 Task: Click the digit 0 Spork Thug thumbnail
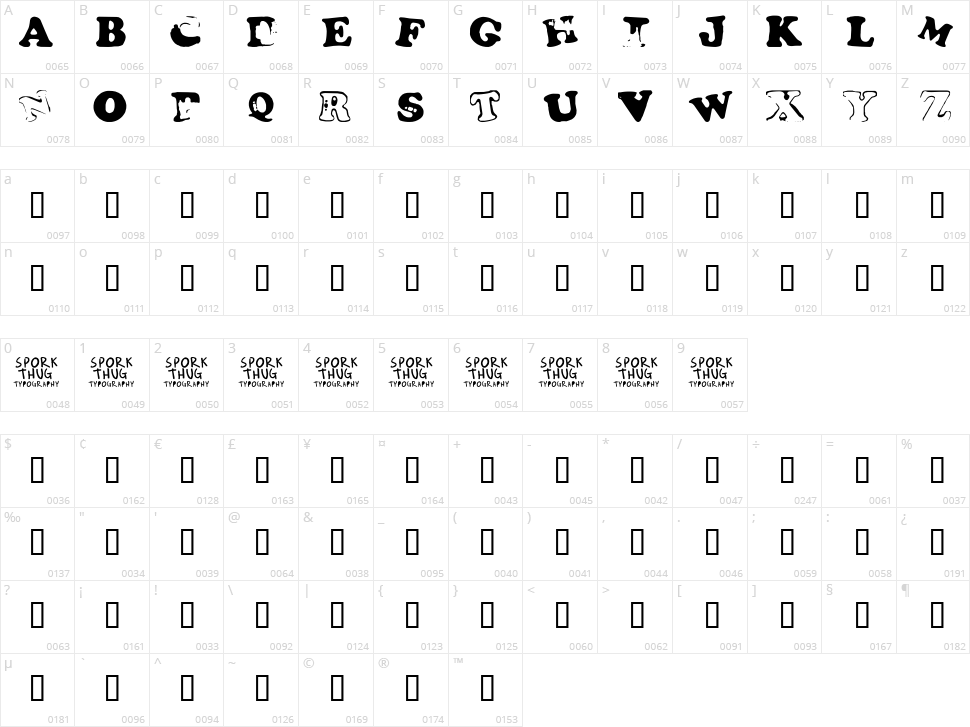point(37,372)
